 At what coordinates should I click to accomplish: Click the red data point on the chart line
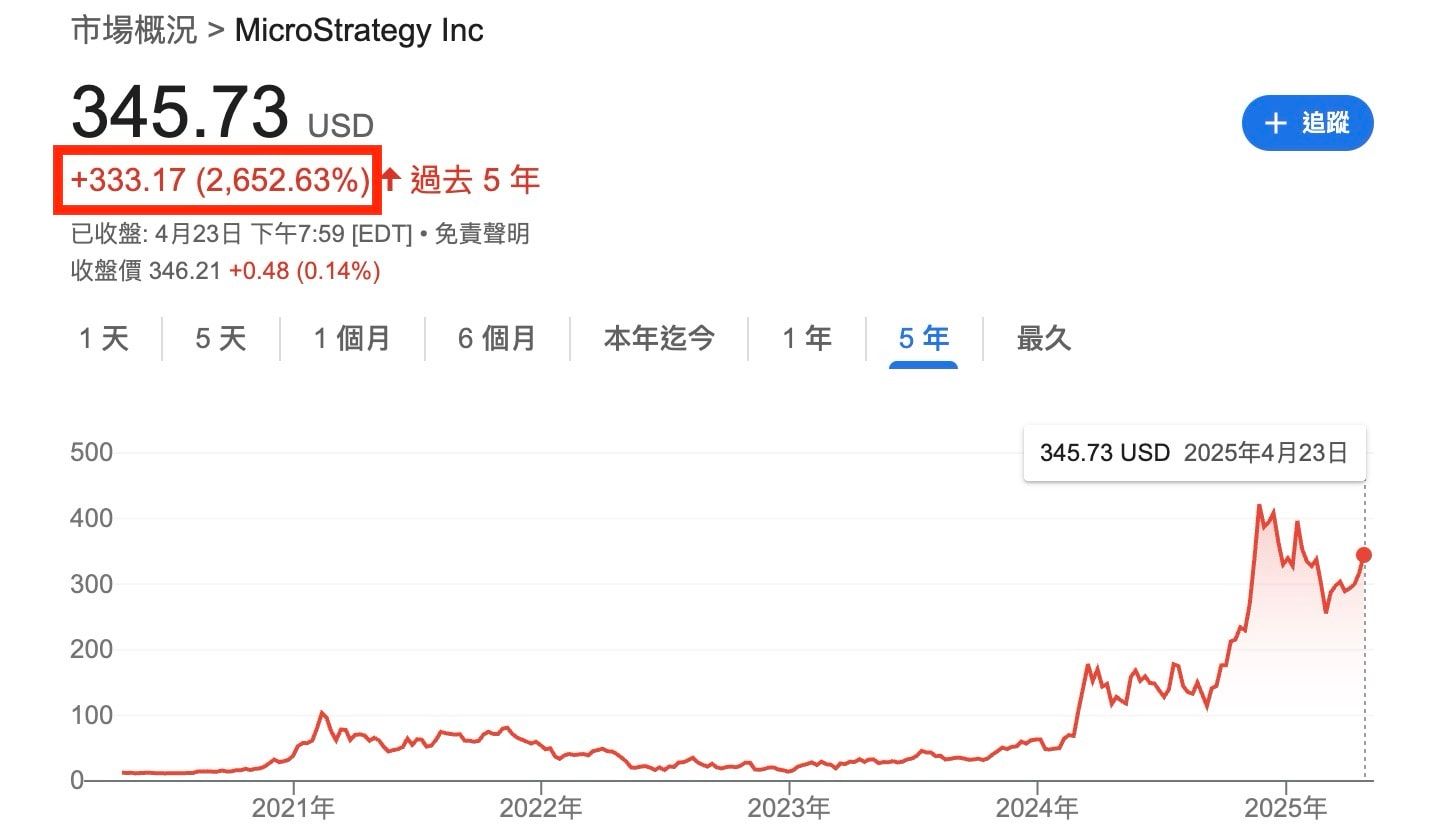coord(1364,553)
